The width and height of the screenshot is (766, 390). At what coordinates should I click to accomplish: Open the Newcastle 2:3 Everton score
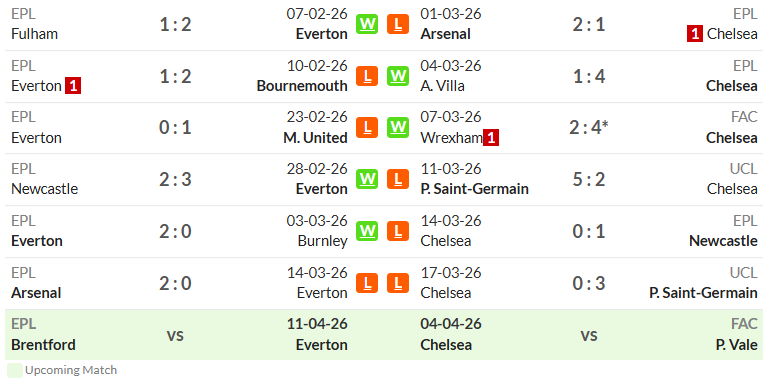tap(175, 179)
